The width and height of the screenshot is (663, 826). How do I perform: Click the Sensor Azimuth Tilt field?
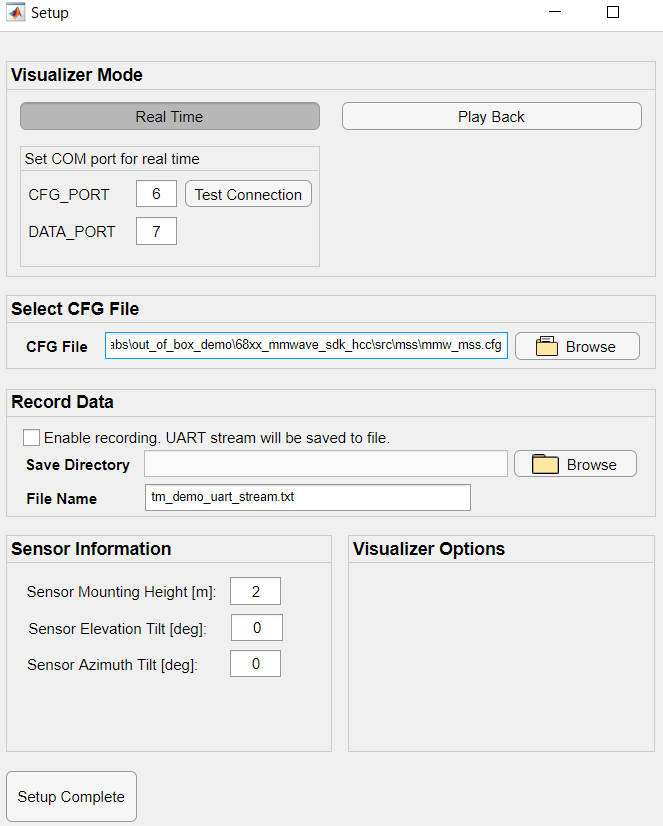(255, 664)
